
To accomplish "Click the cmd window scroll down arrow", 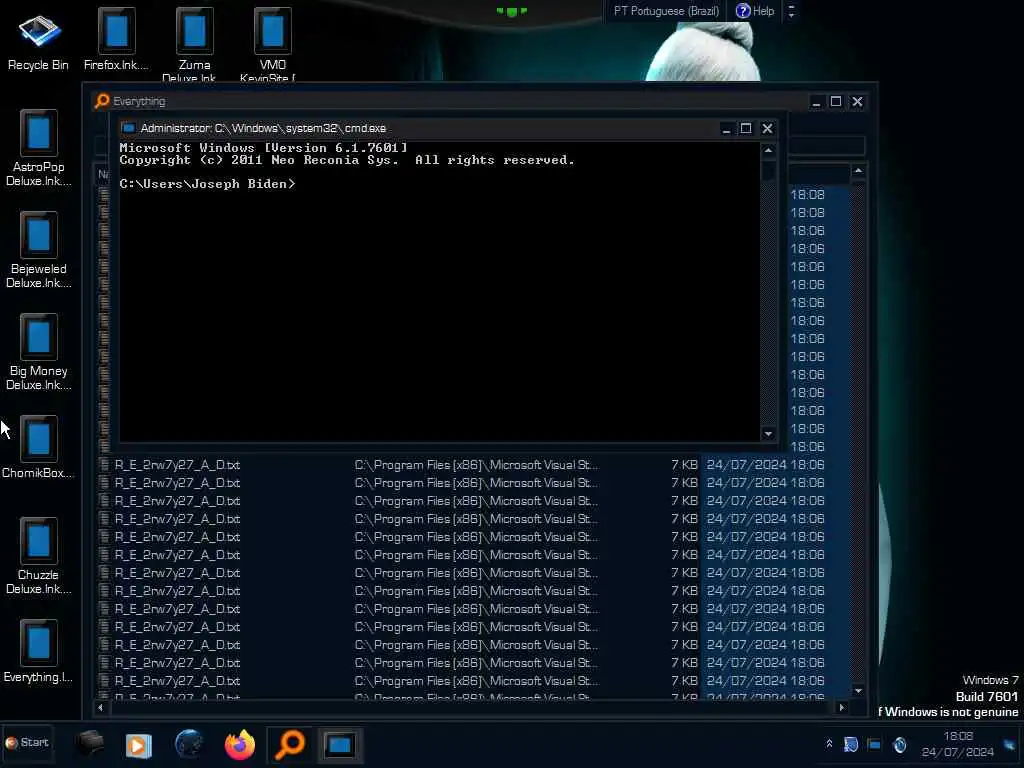I will (769, 434).
